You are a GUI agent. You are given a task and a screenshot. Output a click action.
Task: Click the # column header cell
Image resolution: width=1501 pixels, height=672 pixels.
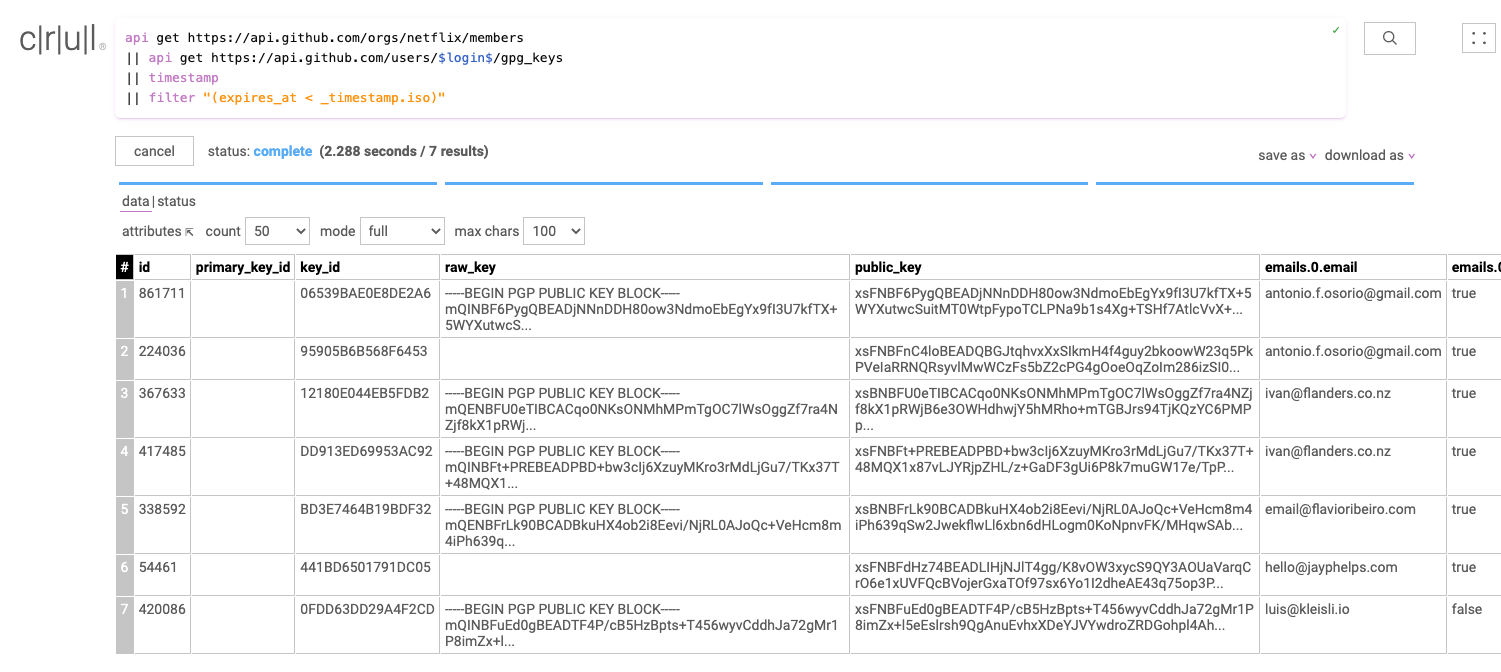(124, 267)
